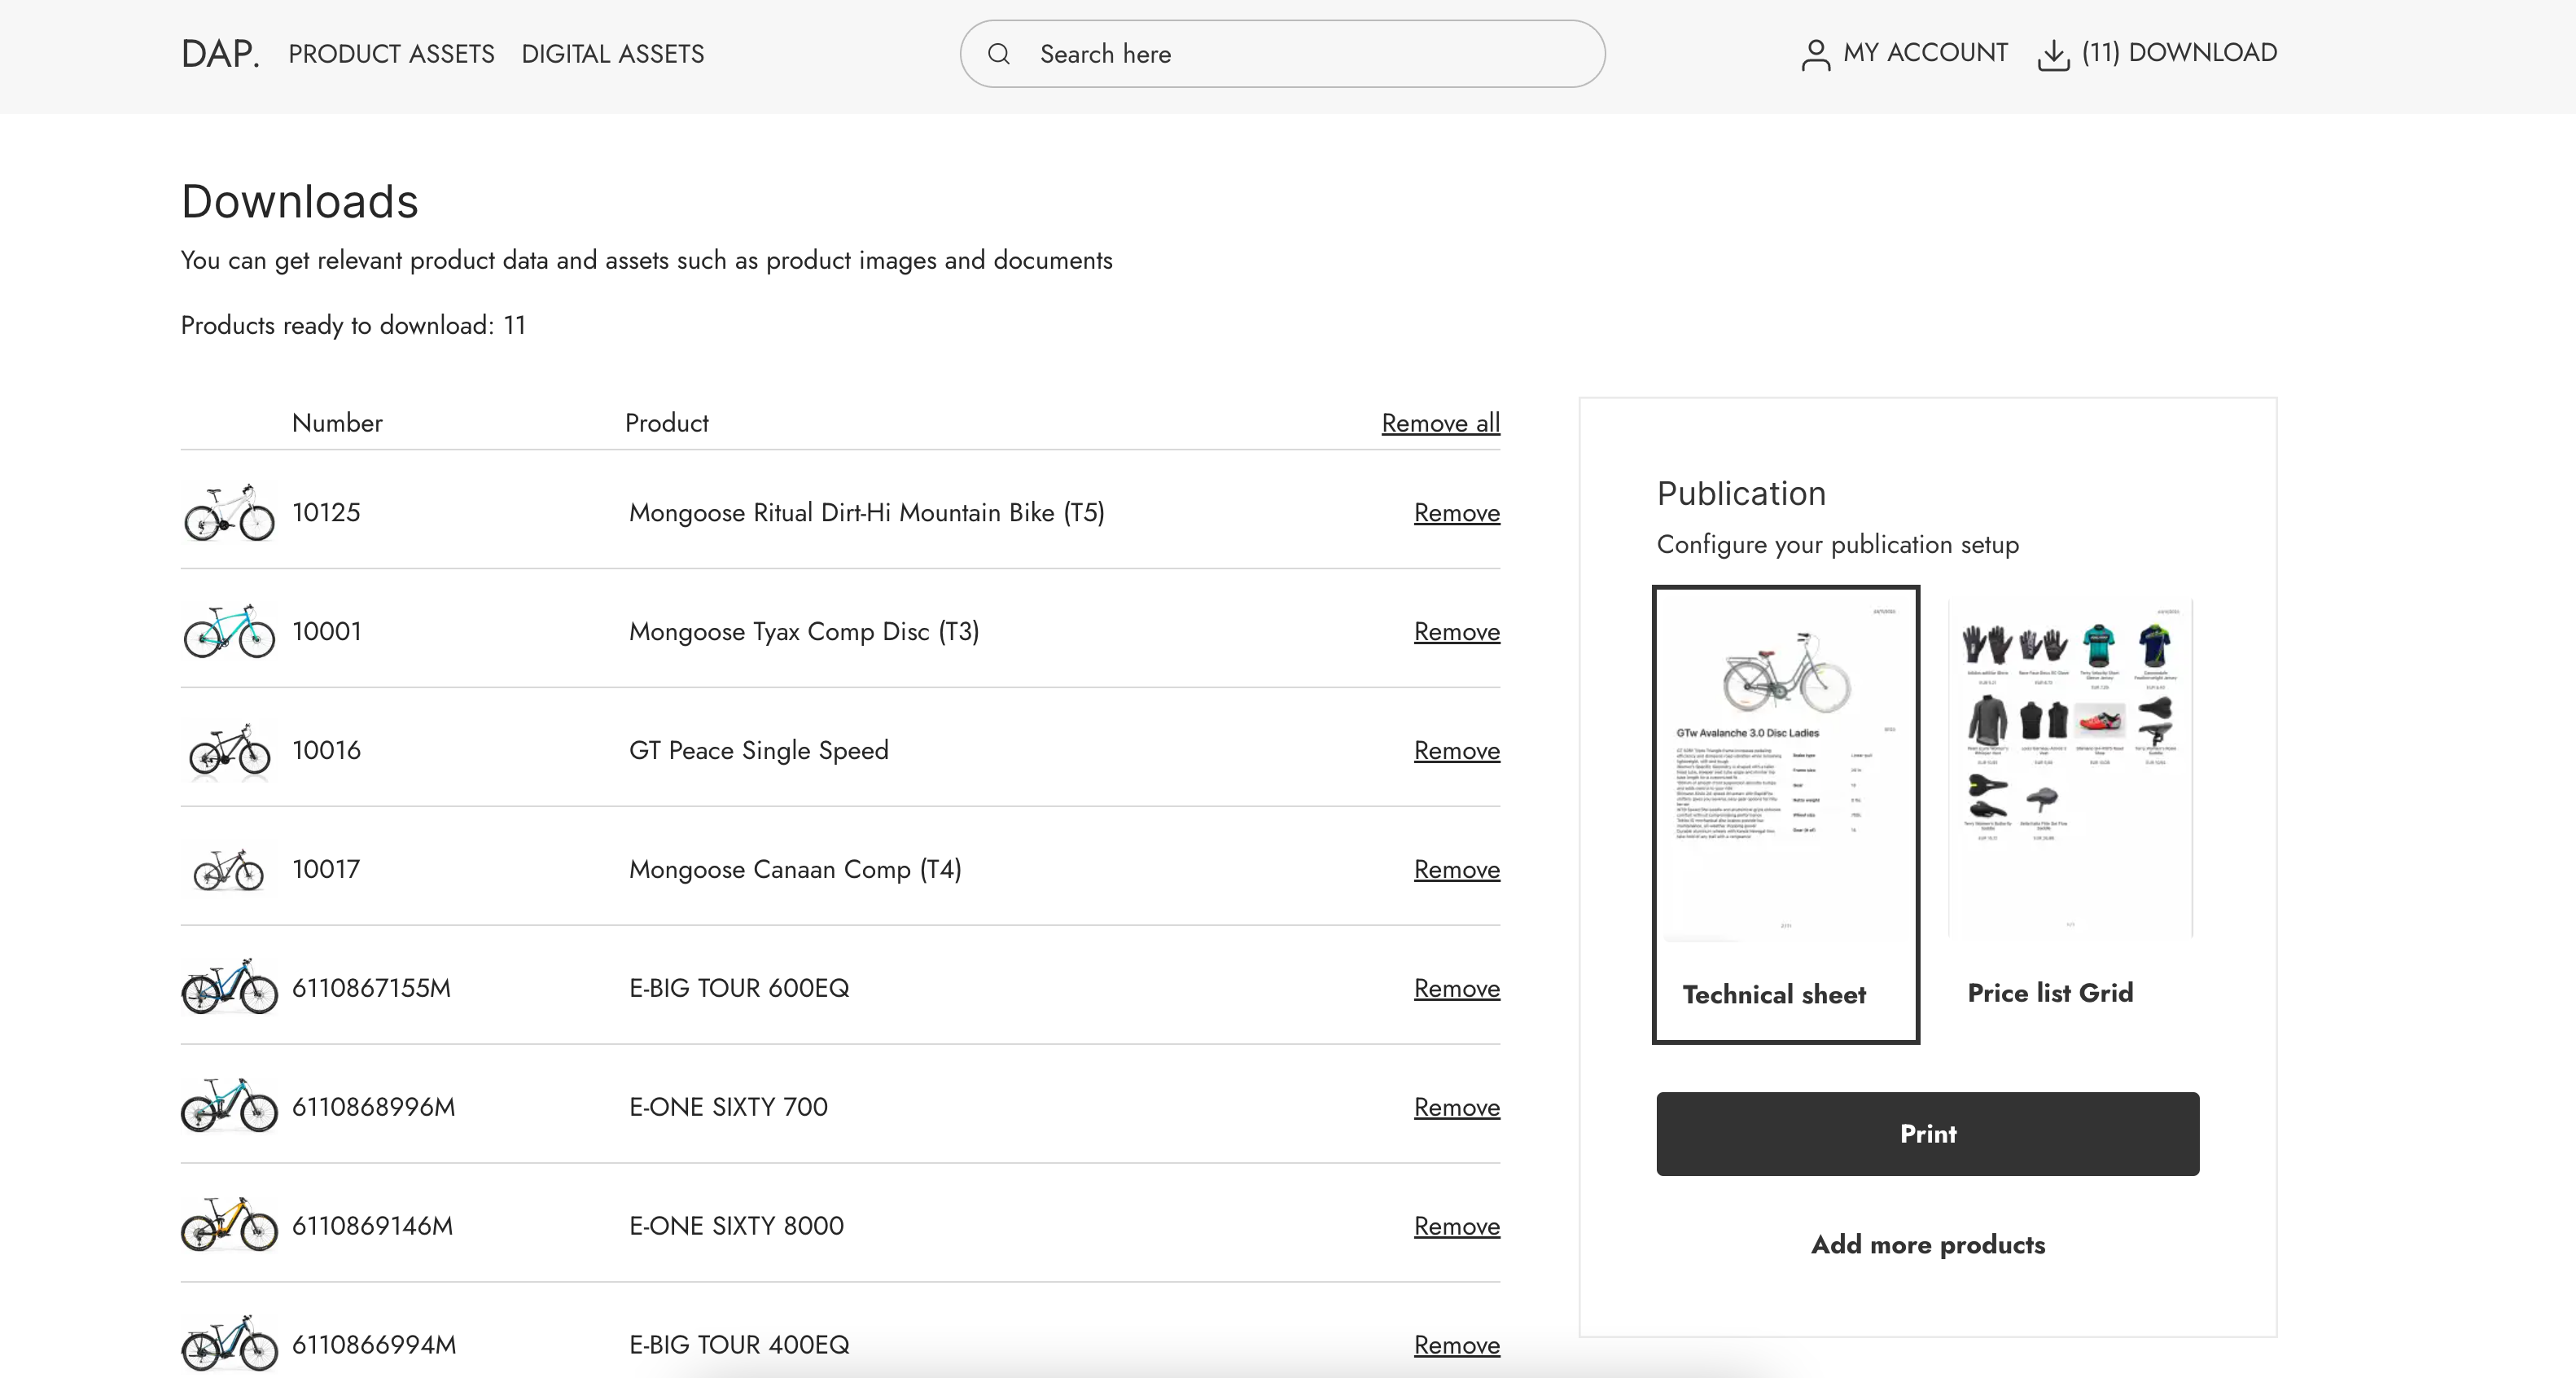This screenshot has width=2576, height=1378.
Task: Remove Mongoose Canaan Comp (T4)
Action: [1456, 870]
